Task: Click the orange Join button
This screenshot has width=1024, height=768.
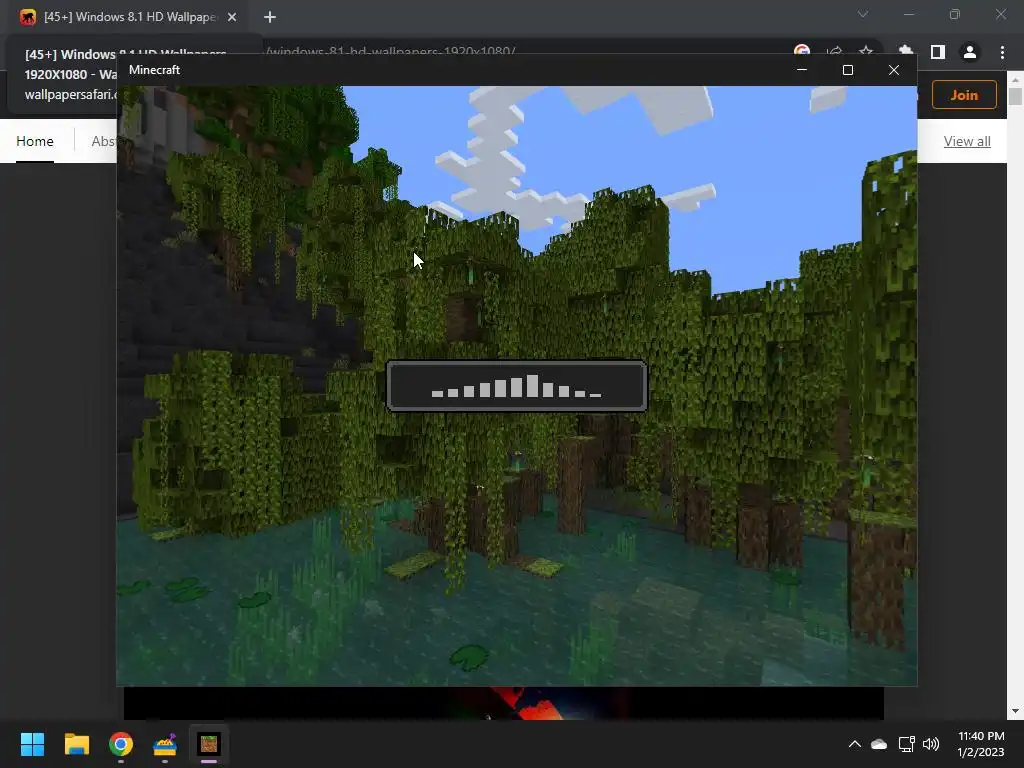Action: 964,95
